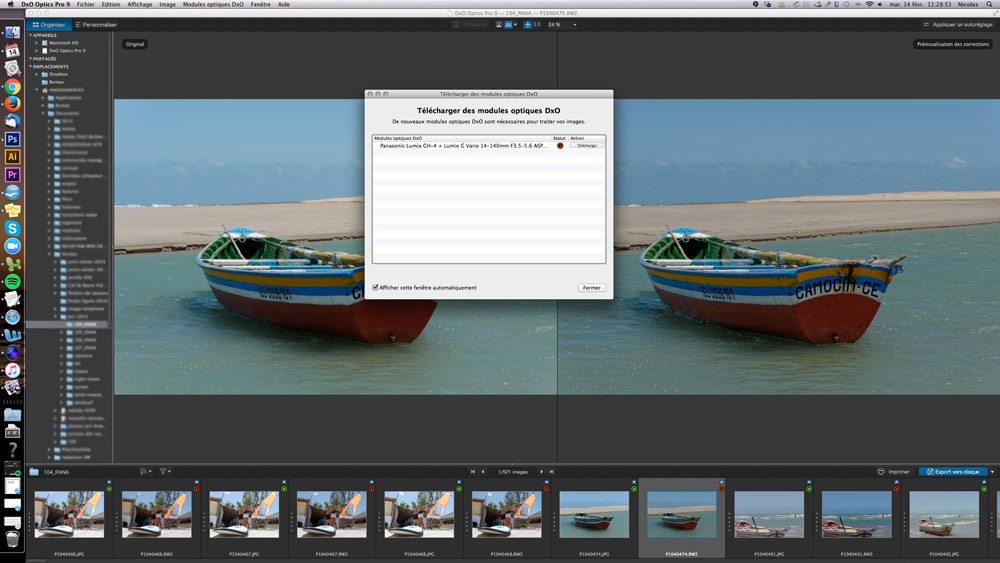Select thumbnail P1040467.JPG
Viewport: 1000px width, 563px height.
pyautogui.click(x=244, y=515)
